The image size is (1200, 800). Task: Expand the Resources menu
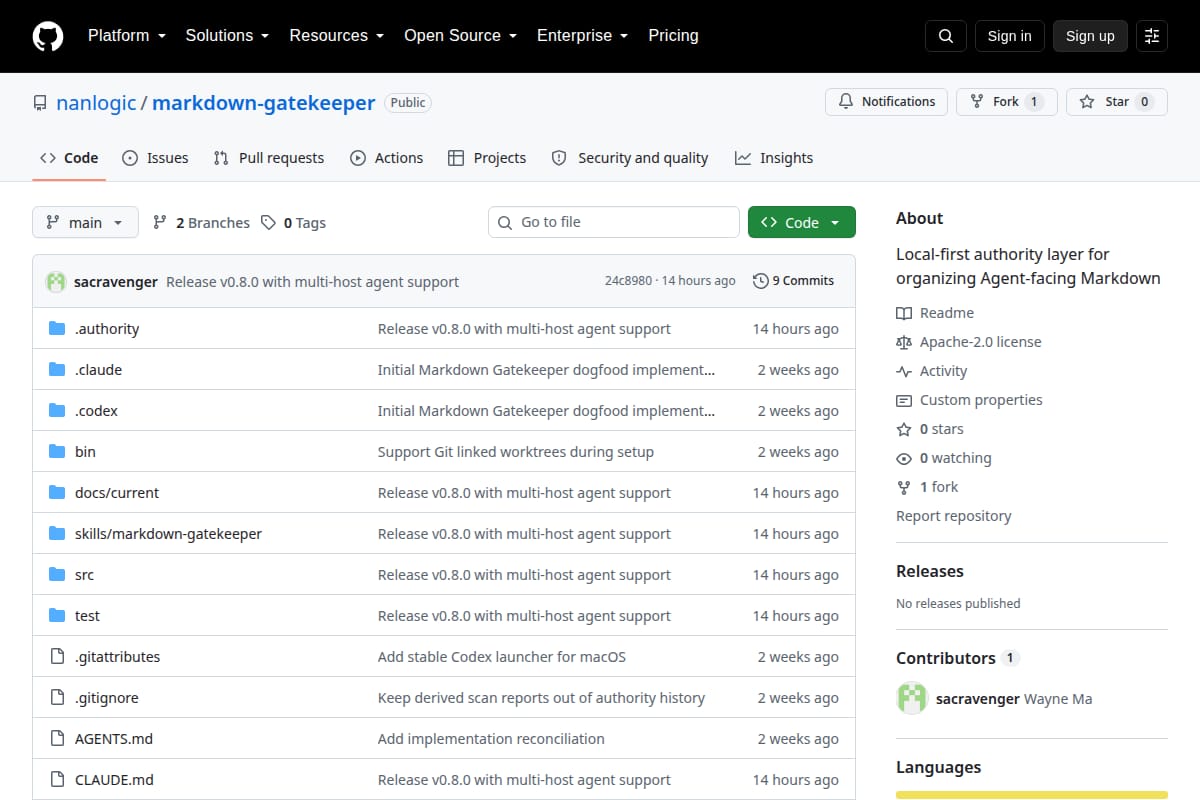click(x=336, y=36)
